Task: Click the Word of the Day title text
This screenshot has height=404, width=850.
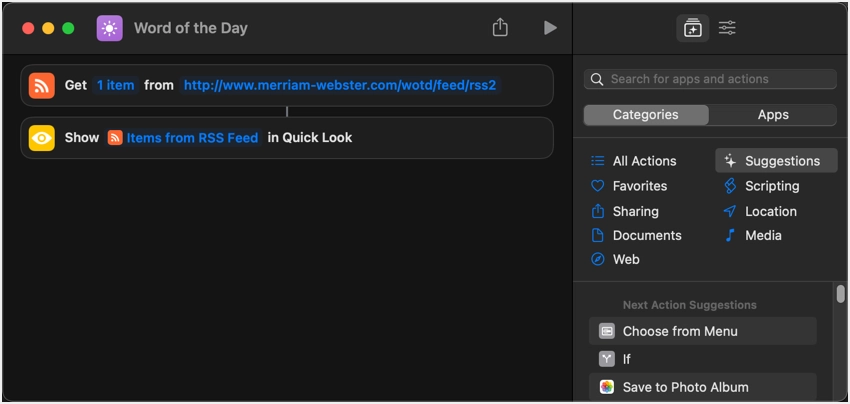Action: coord(191,28)
